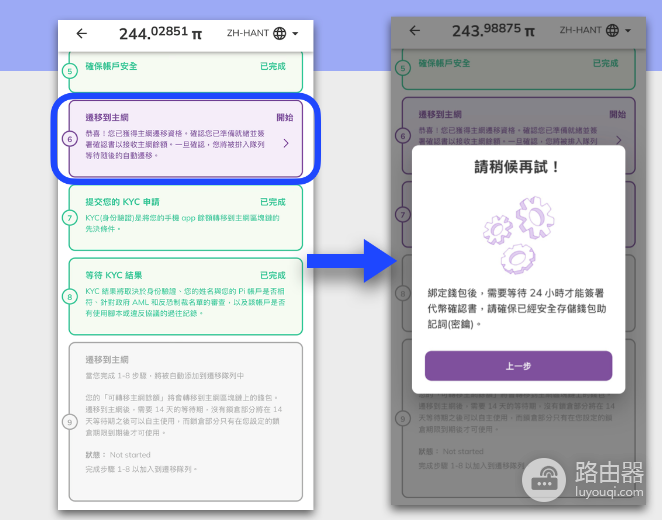This screenshot has width=662, height=520.
Task: Select step 9 circle number on left screen
Action: 70,422
